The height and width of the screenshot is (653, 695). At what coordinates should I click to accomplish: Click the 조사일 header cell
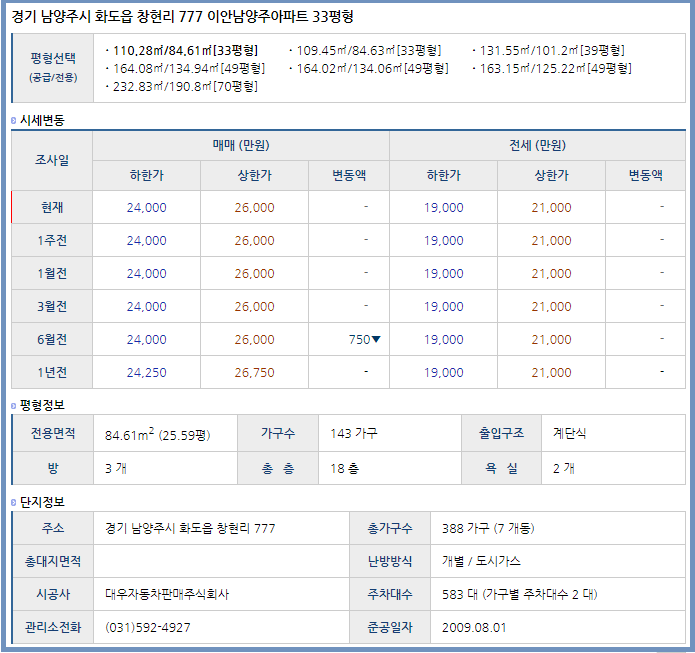(x=52, y=160)
